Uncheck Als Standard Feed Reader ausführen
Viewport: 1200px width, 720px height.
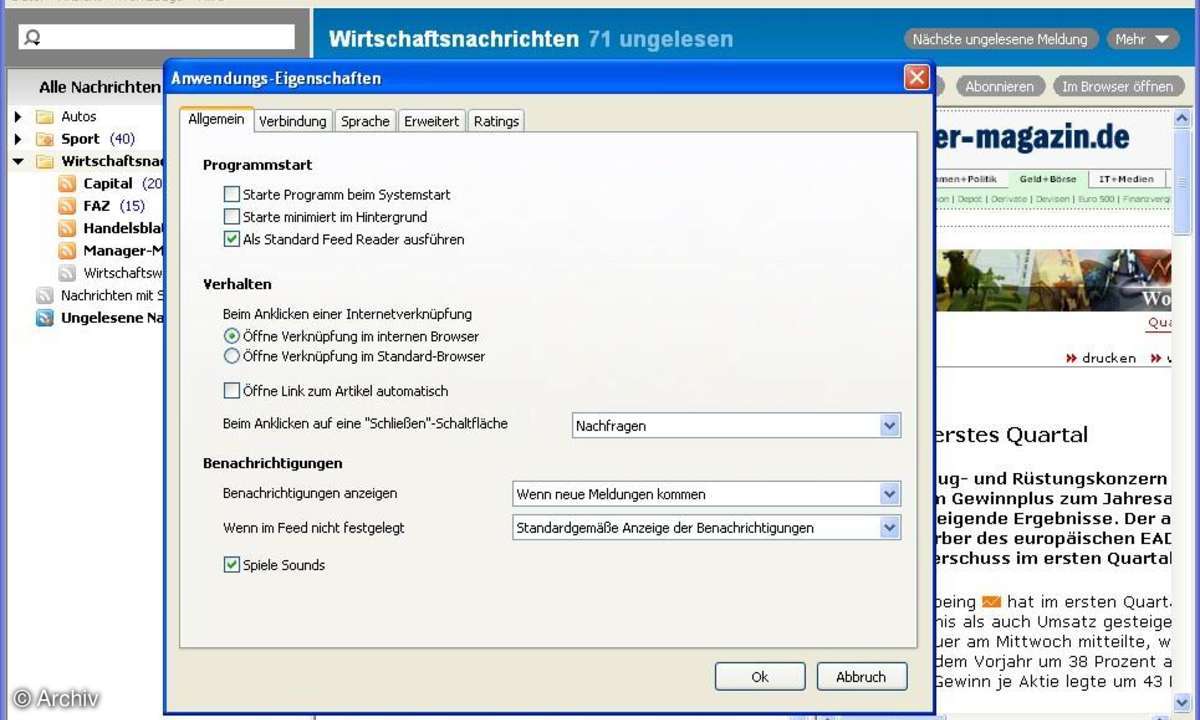232,239
